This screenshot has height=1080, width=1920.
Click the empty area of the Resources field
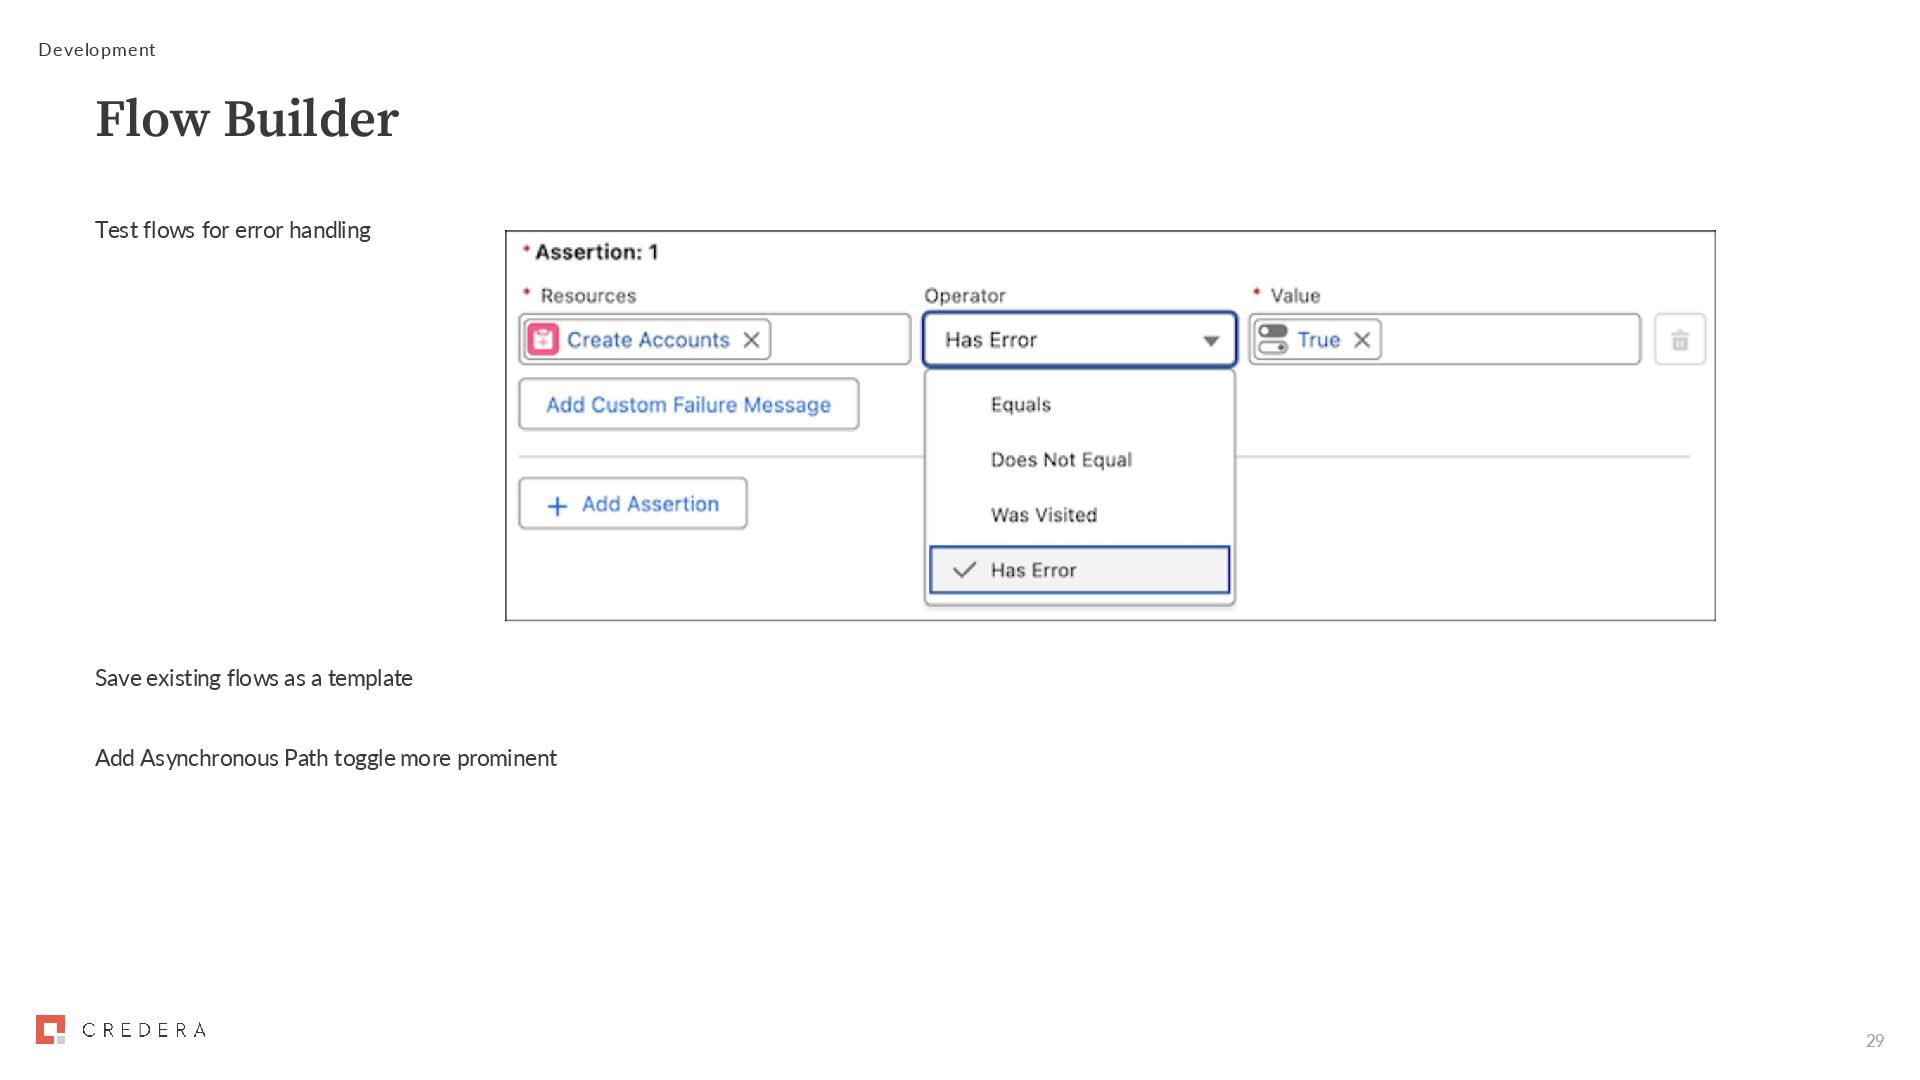(840, 340)
